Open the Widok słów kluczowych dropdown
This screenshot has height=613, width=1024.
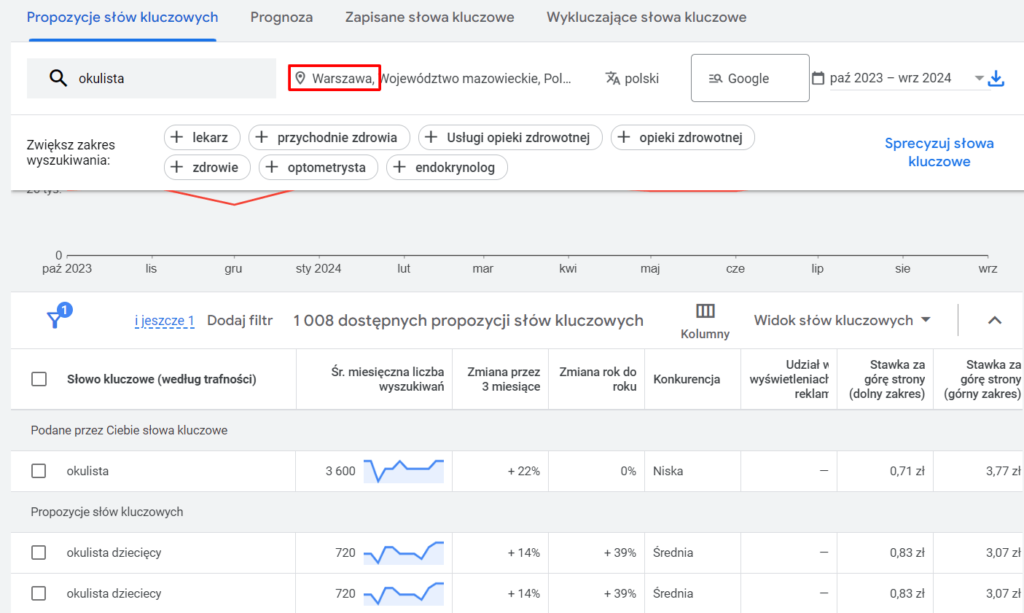842,320
